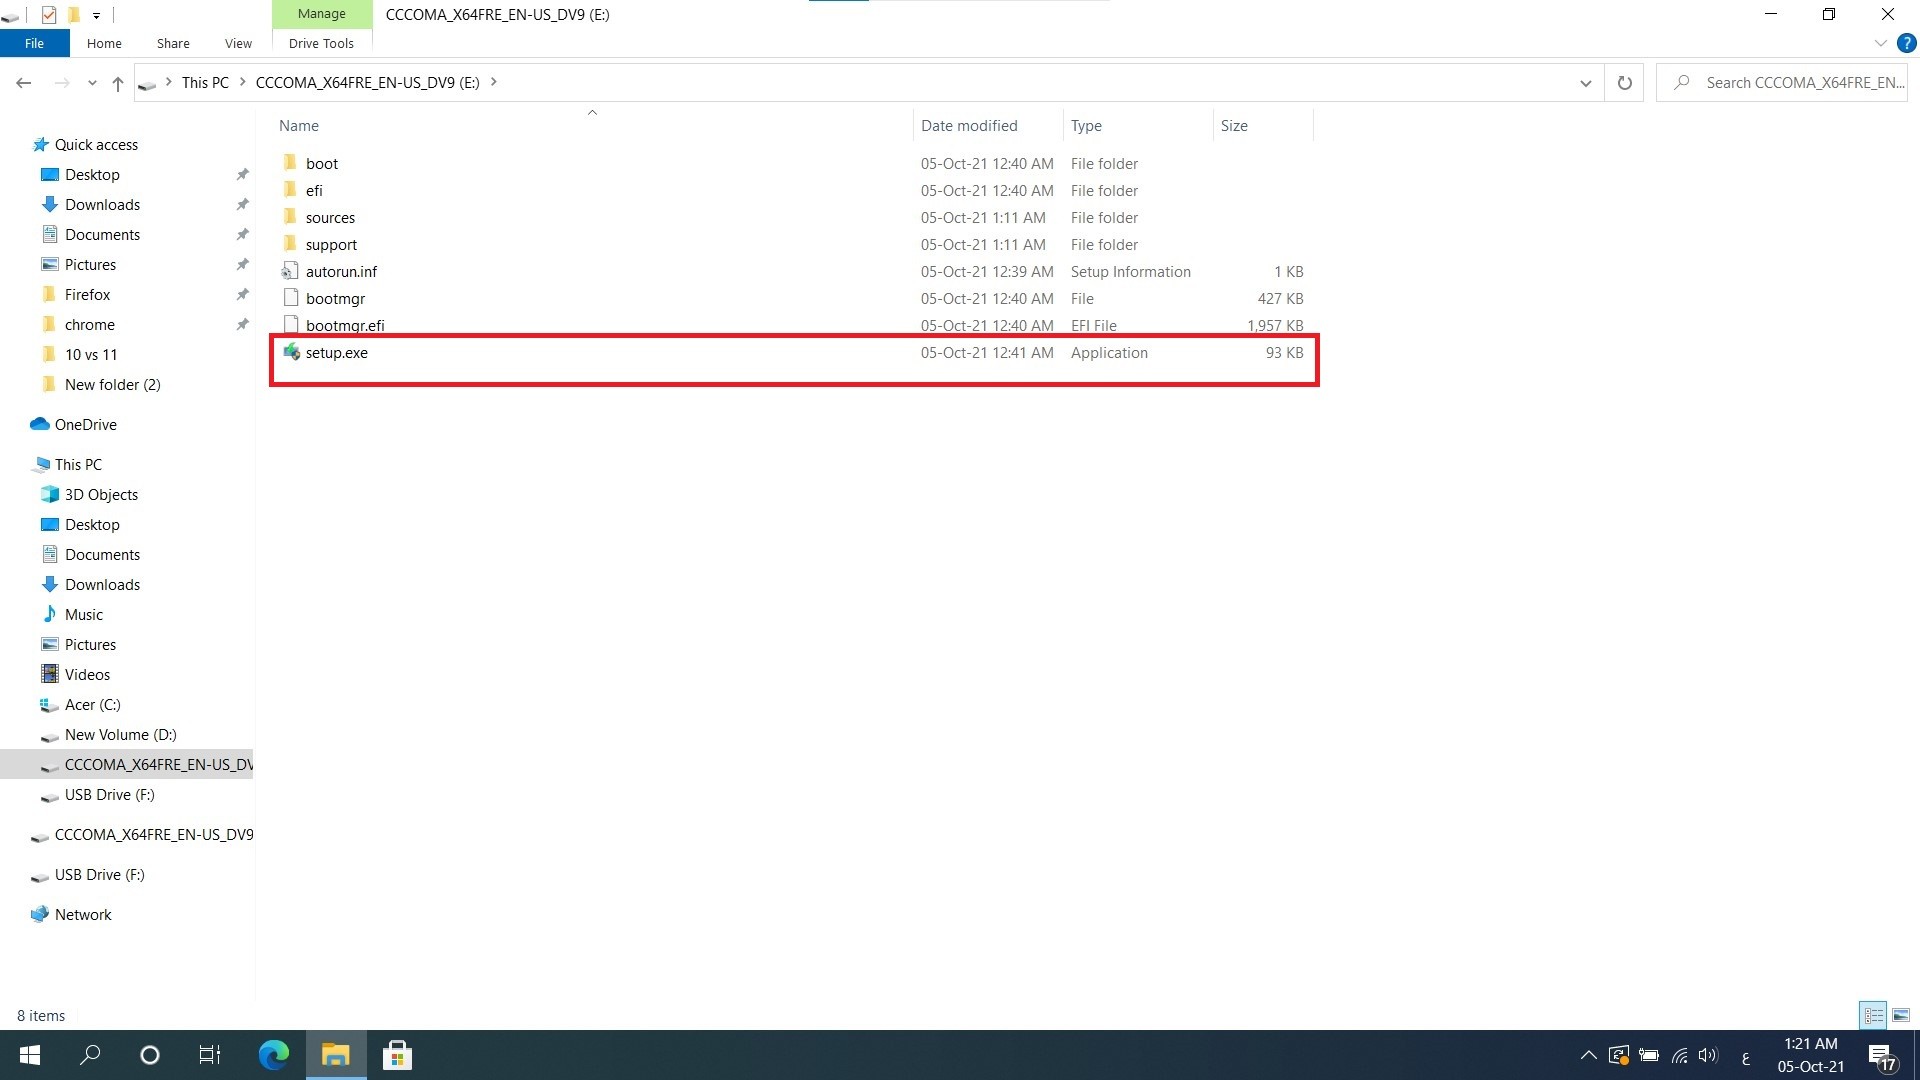Open USB Drive (F:) under This PC

click(x=109, y=794)
